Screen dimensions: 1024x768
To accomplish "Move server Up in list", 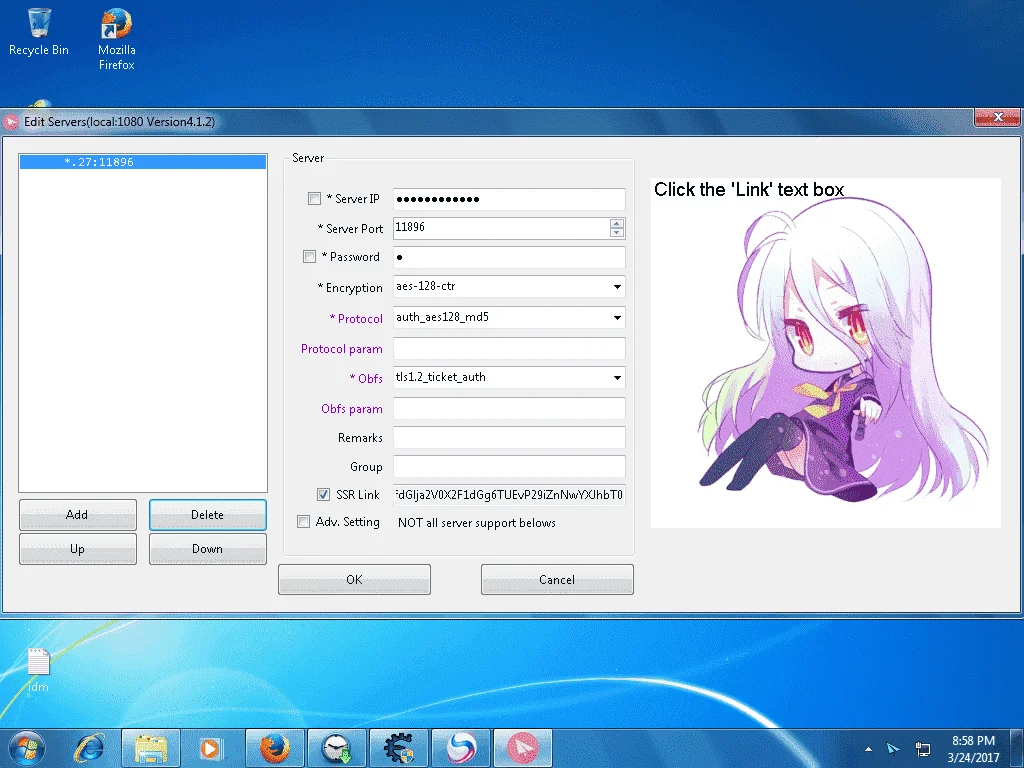I will tap(78, 549).
